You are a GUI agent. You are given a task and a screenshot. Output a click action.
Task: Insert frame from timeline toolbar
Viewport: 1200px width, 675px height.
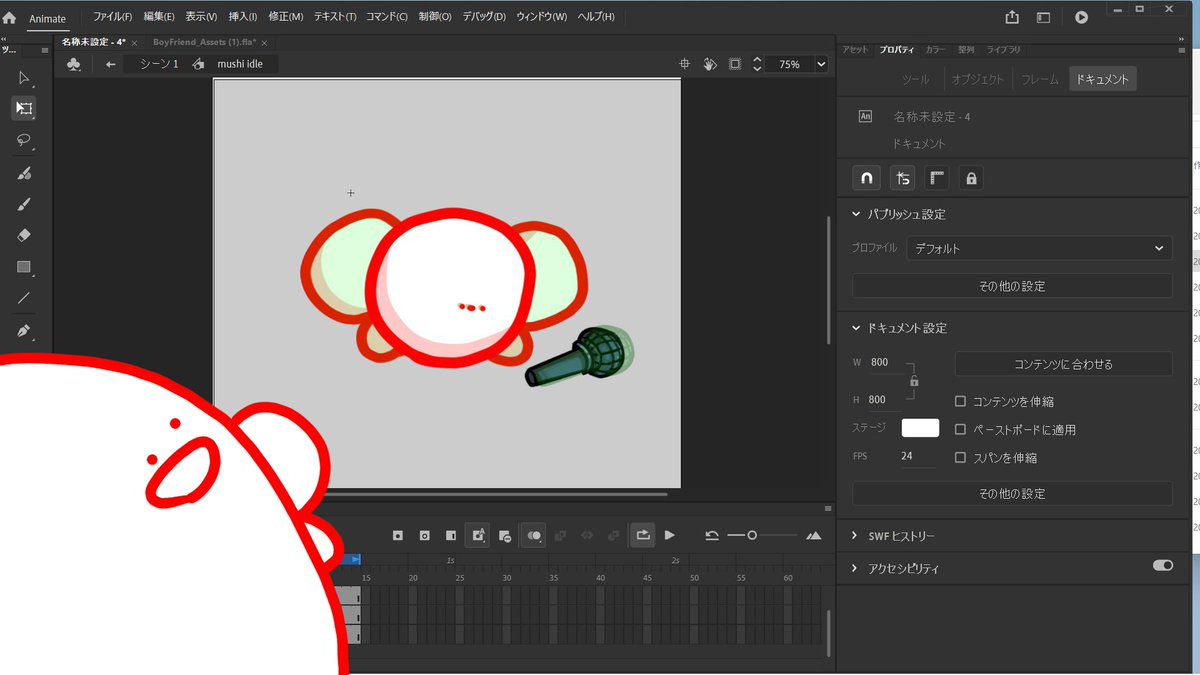[451, 536]
